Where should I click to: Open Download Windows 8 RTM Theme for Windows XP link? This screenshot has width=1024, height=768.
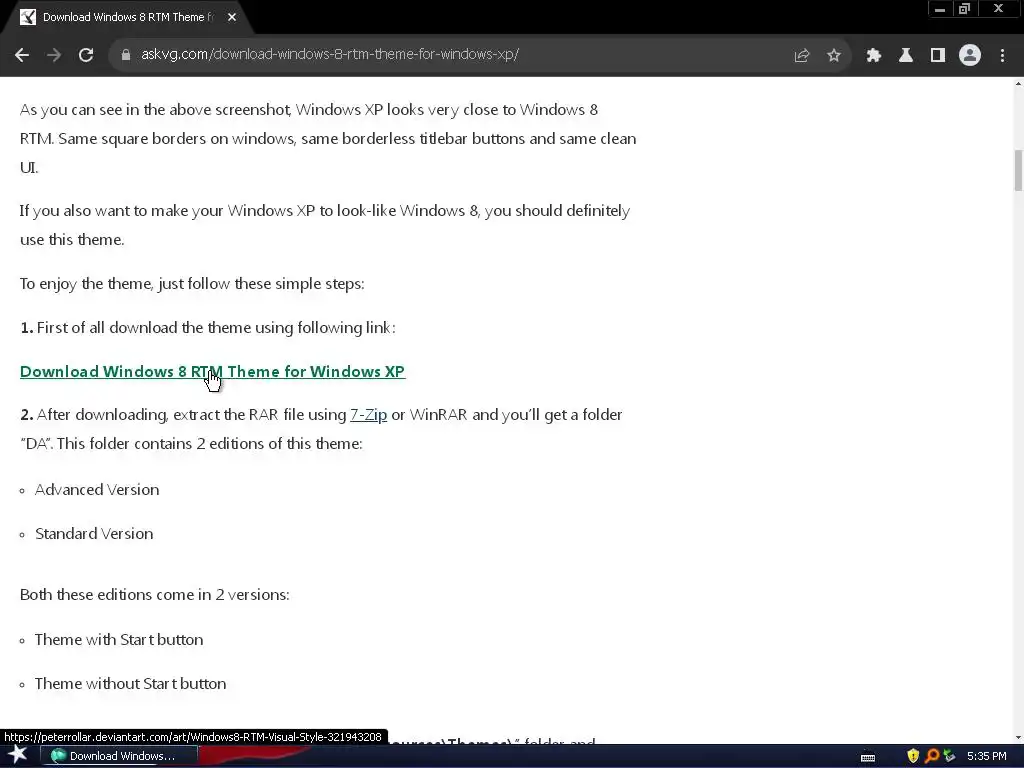[212, 372]
